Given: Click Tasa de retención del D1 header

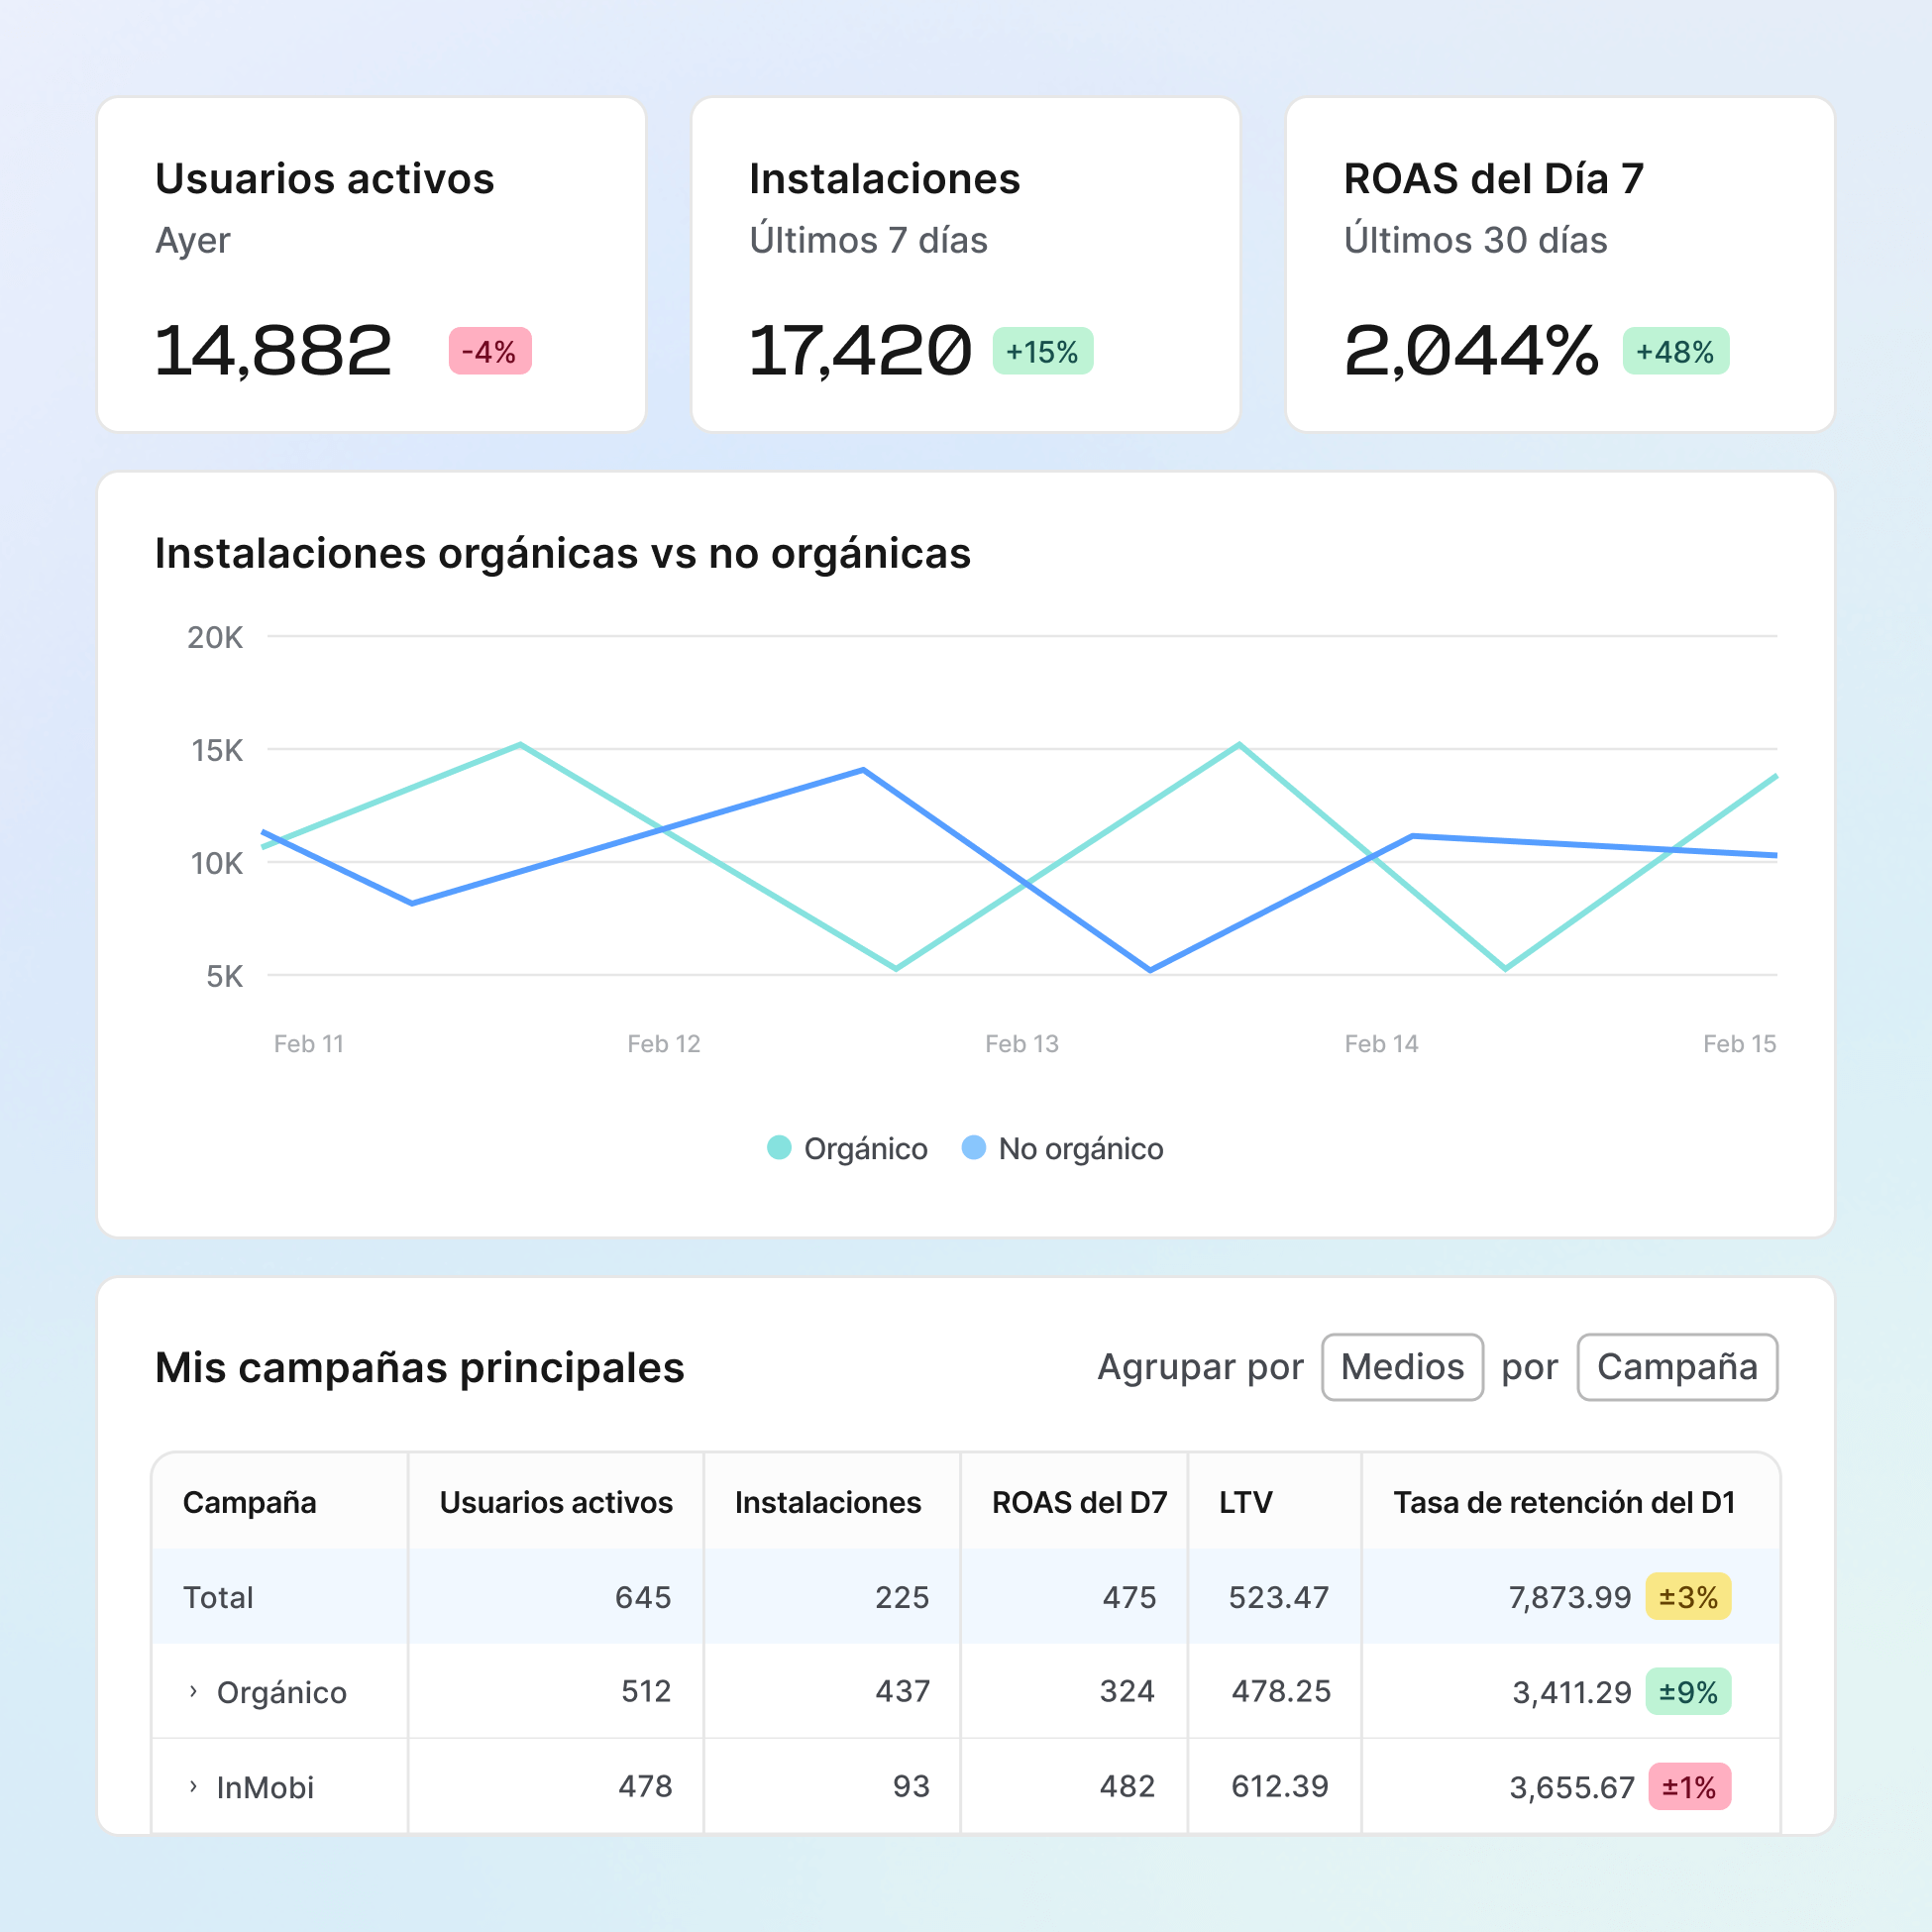Looking at the screenshot, I should (1564, 1502).
